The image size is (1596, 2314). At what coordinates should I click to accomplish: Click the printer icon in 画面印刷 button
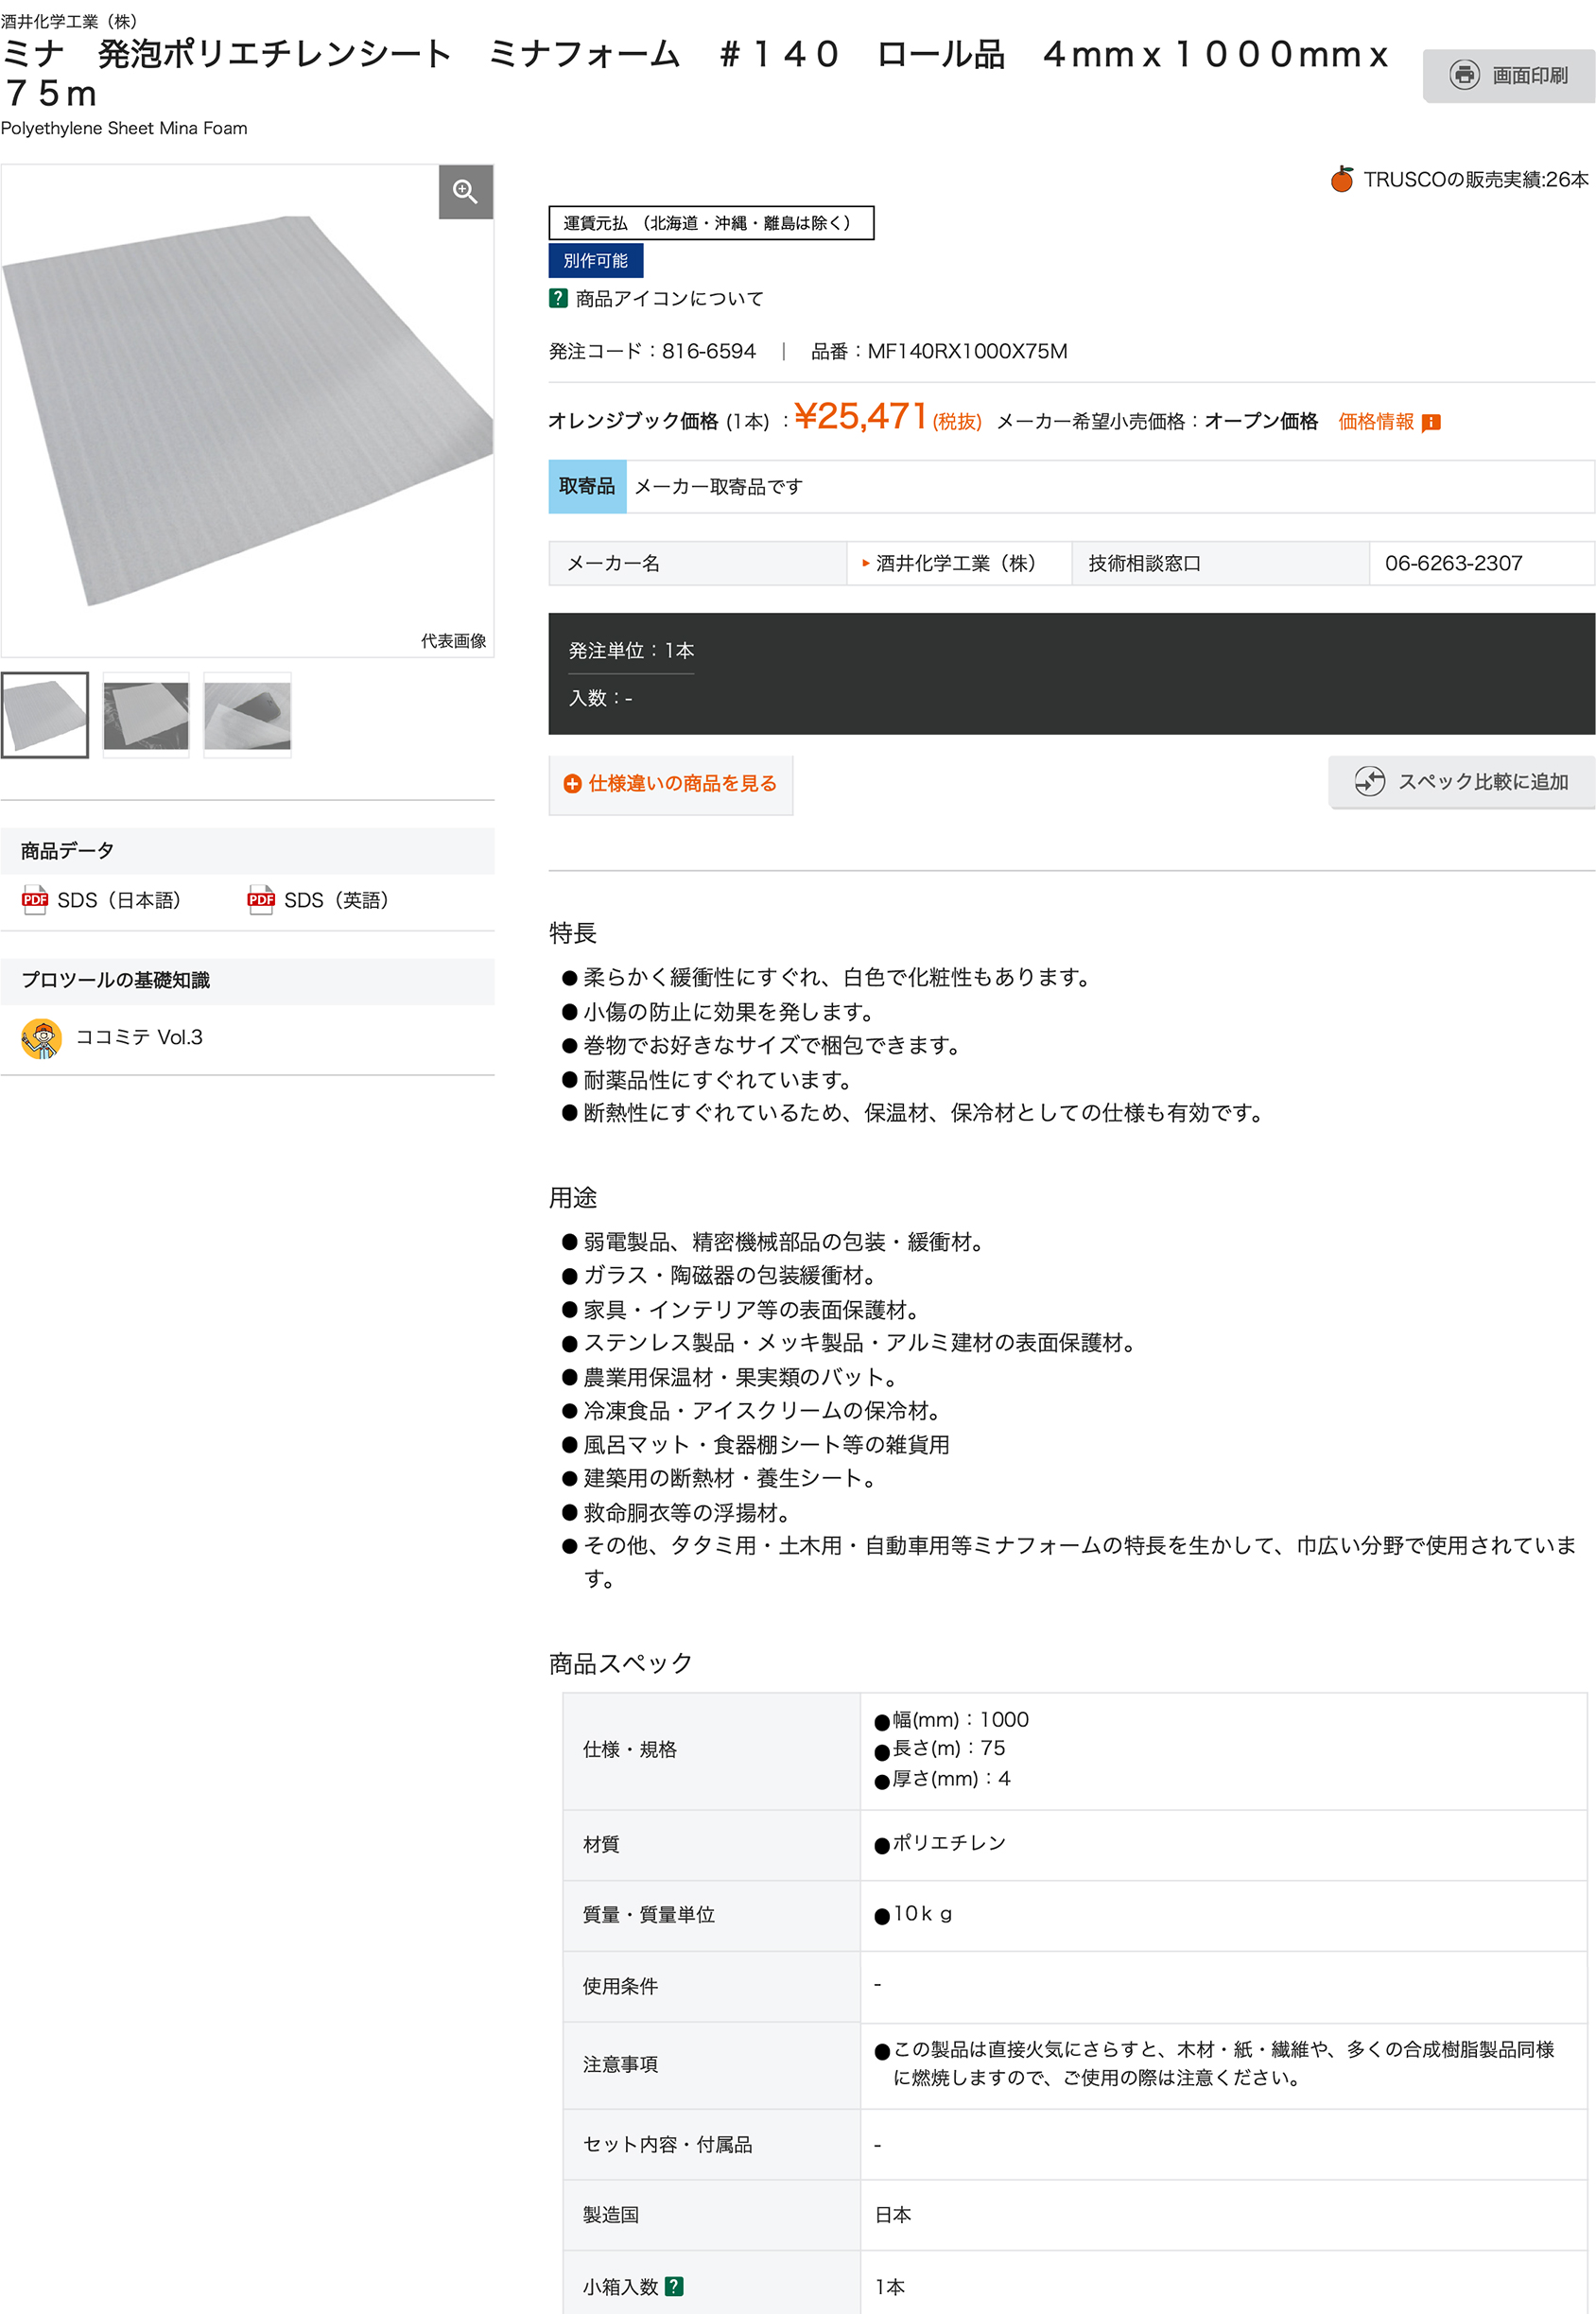click(x=1464, y=75)
